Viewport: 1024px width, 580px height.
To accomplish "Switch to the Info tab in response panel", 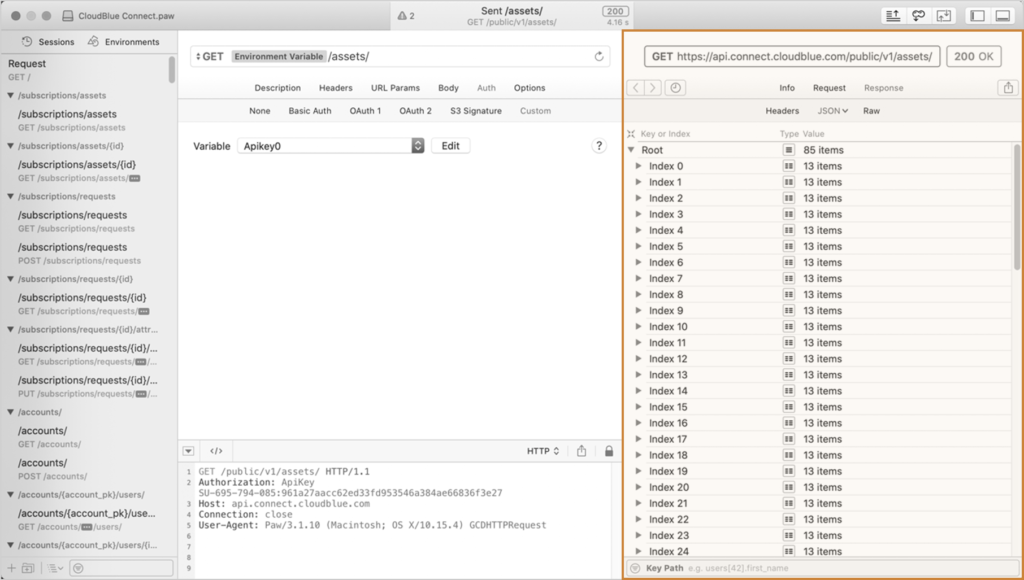I will [787, 88].
